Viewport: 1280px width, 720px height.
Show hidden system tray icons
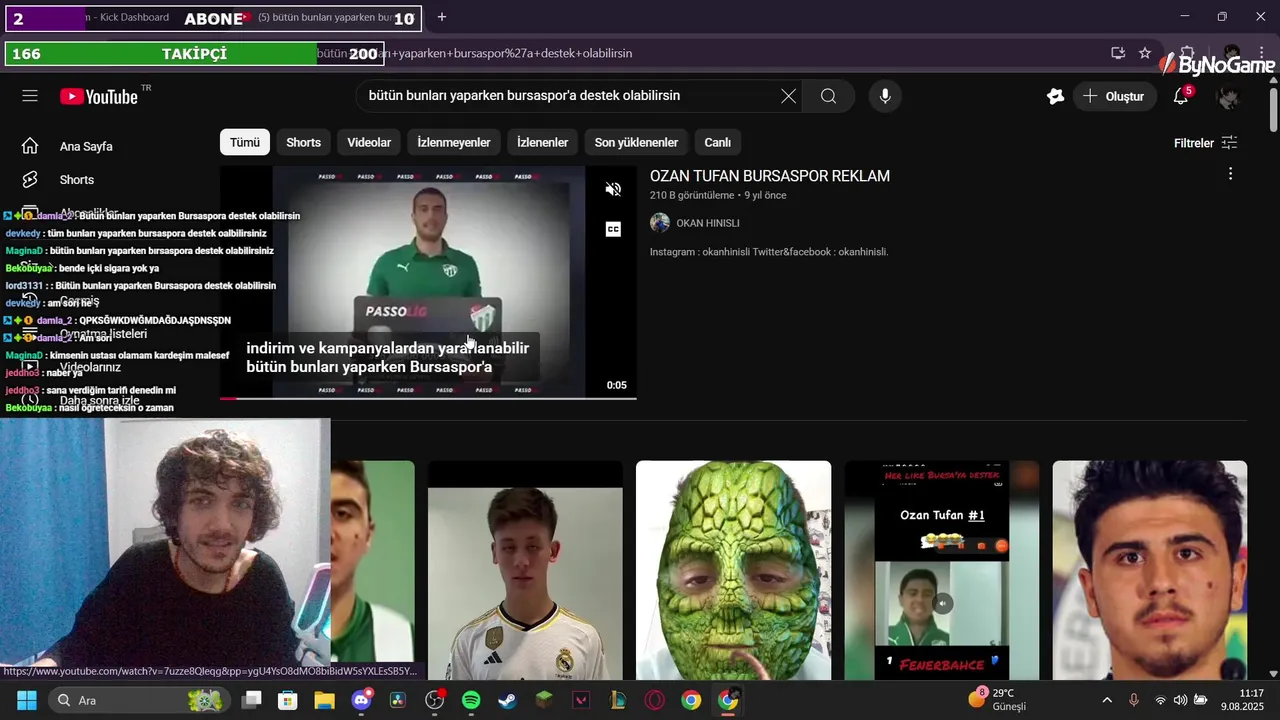1107,700
